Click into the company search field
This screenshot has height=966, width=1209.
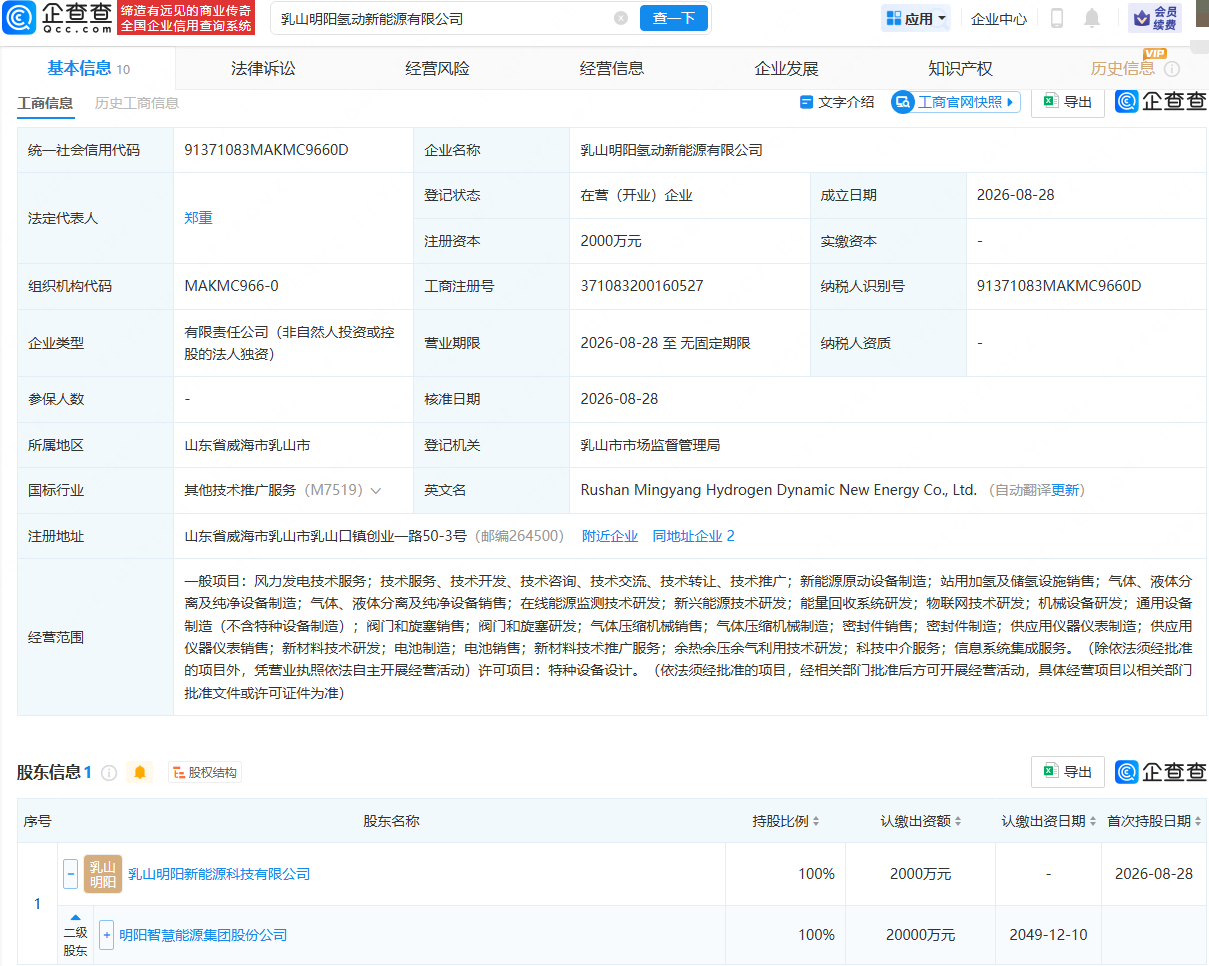pyautogui.click(x=443, y=18)
